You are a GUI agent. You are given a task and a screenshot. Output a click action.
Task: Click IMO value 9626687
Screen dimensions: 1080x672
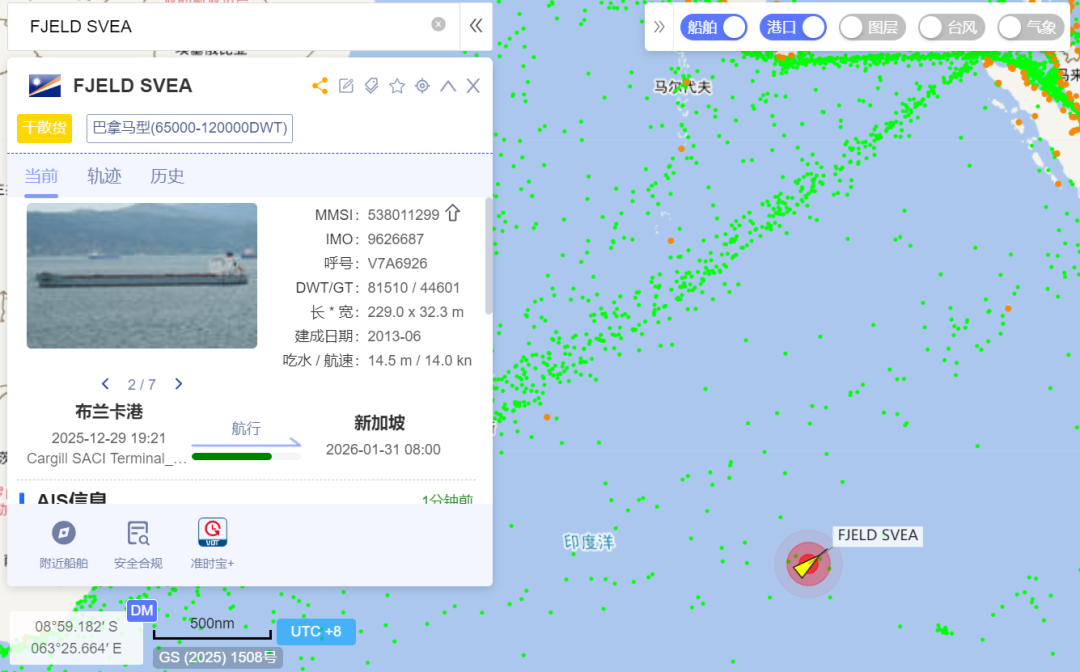point(395,239)
